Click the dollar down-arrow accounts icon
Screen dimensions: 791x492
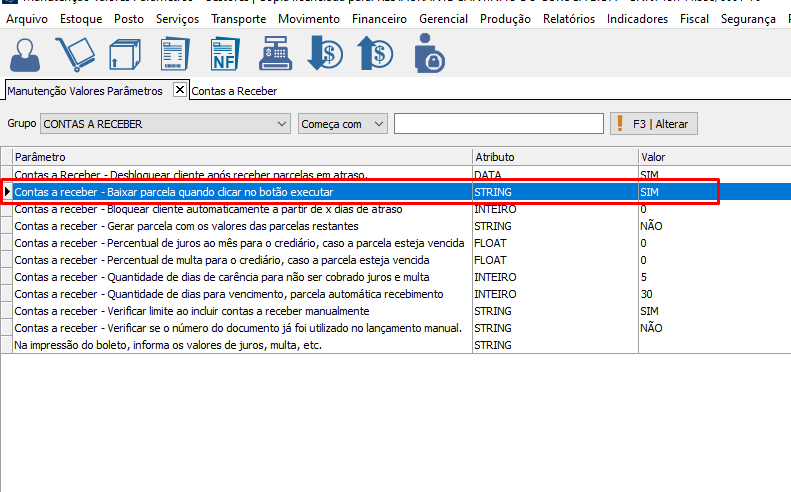click(326, 54)
